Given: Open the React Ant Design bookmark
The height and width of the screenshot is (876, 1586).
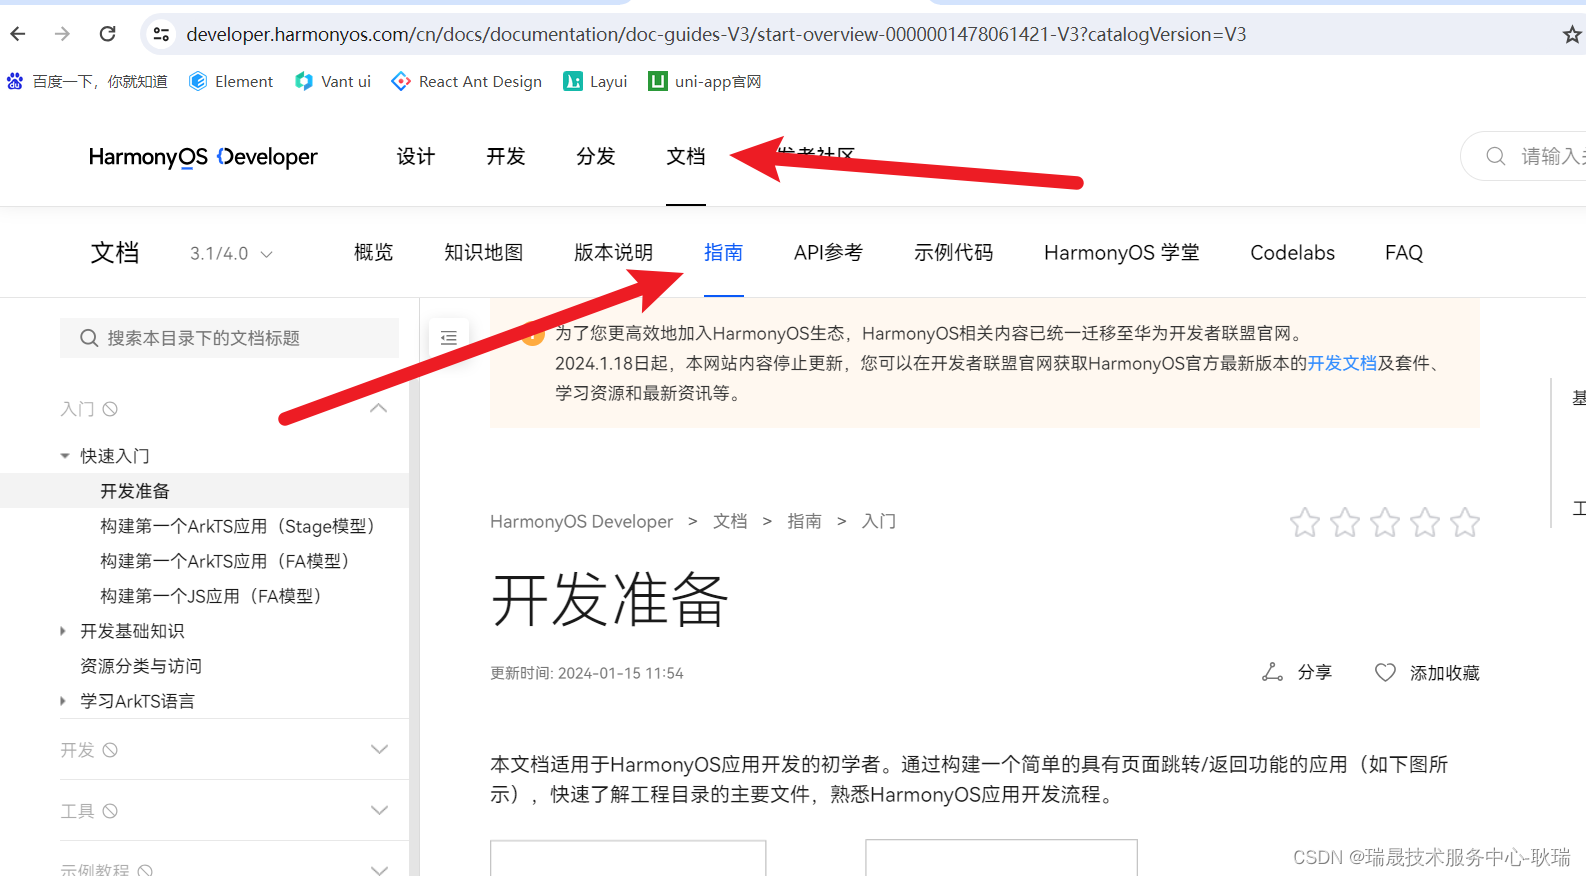Looking at the screenshot, I should click(x=467, y=81).
